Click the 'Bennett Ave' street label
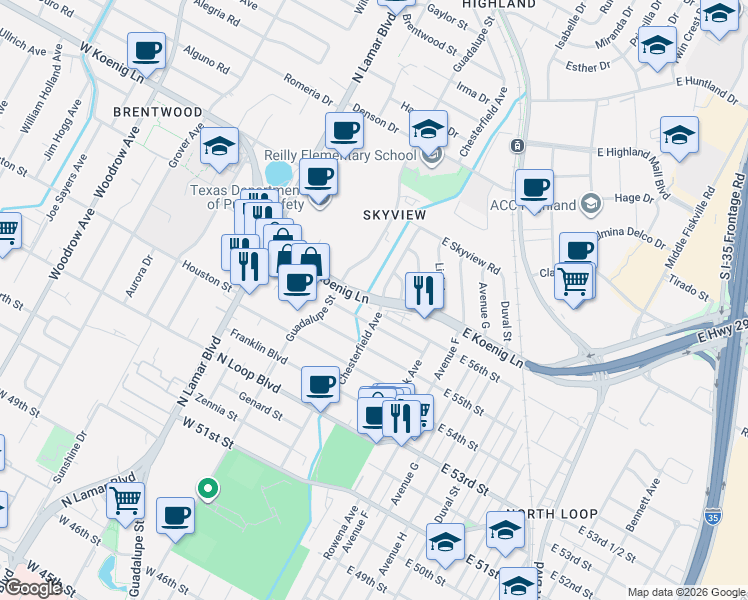 [643, 505]
